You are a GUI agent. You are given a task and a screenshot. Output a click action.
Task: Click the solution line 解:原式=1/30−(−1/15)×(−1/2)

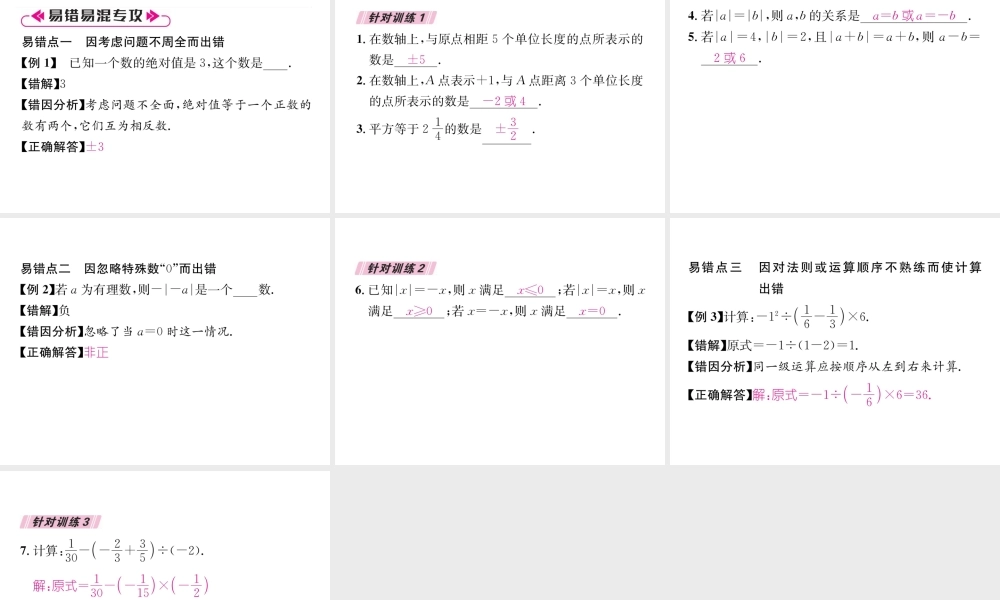121,585
